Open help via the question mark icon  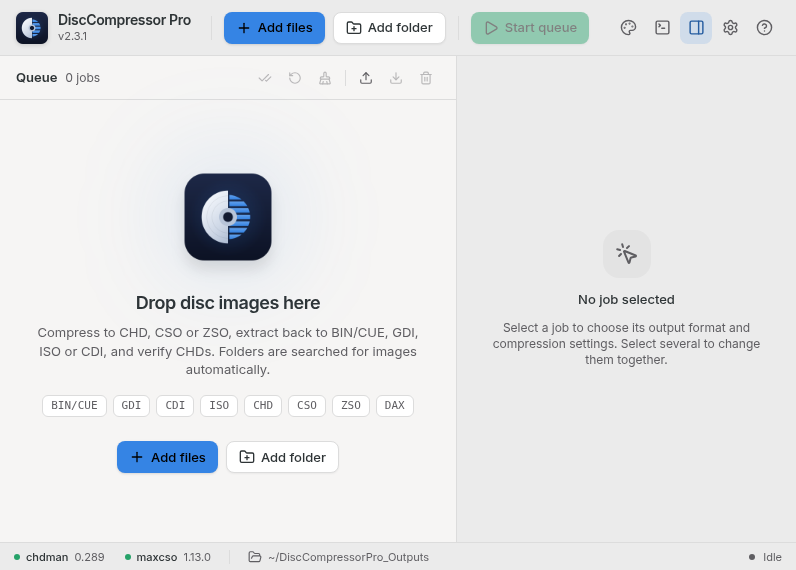(764, 28)
